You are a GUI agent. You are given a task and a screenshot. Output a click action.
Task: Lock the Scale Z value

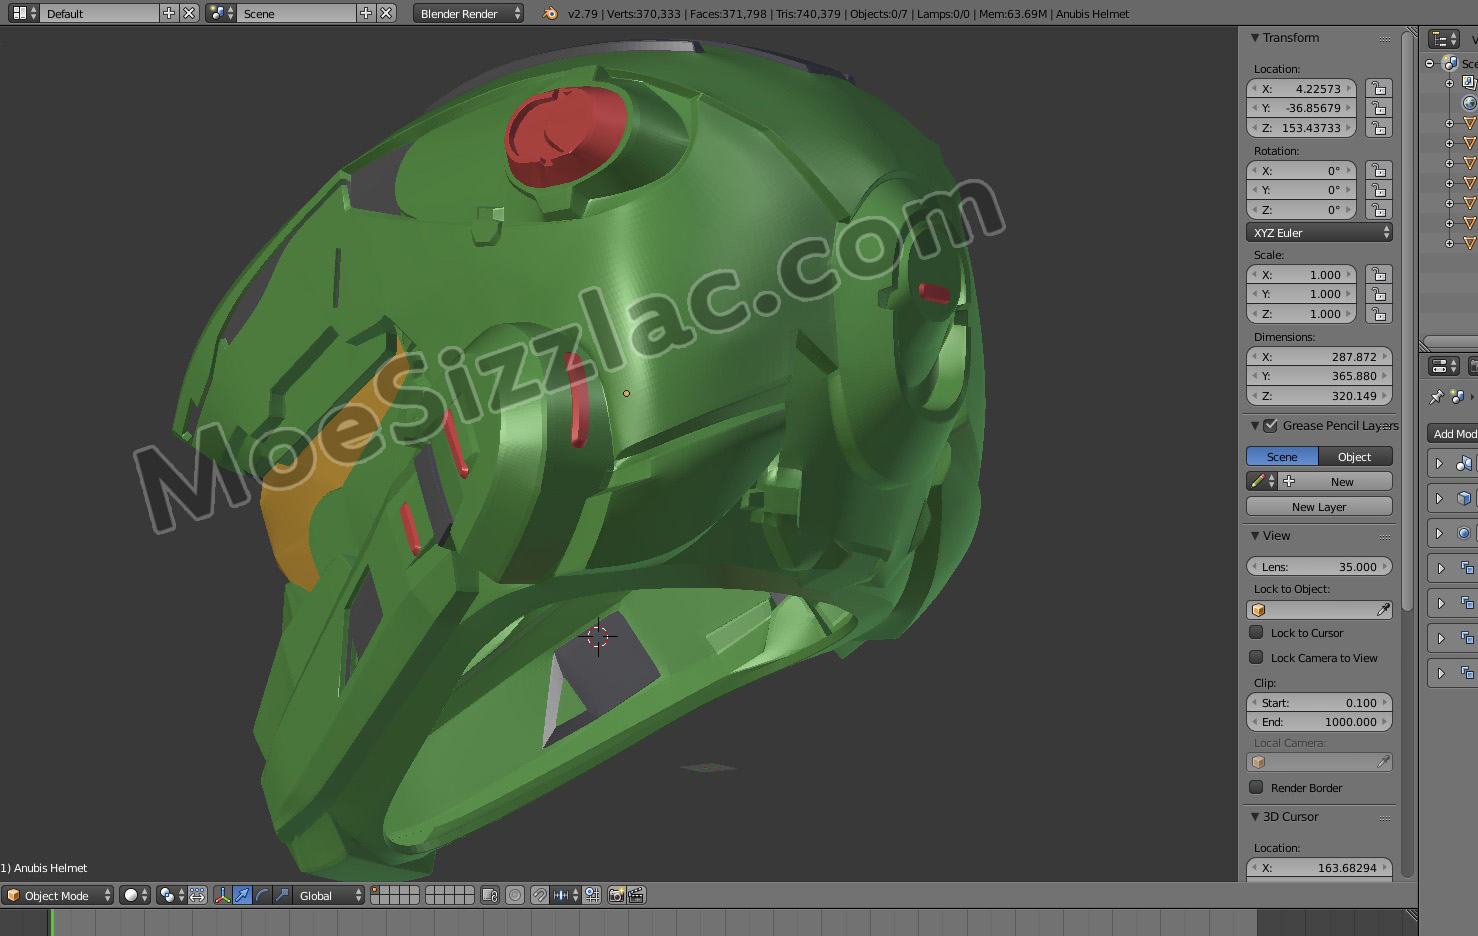pos(1379,314)
